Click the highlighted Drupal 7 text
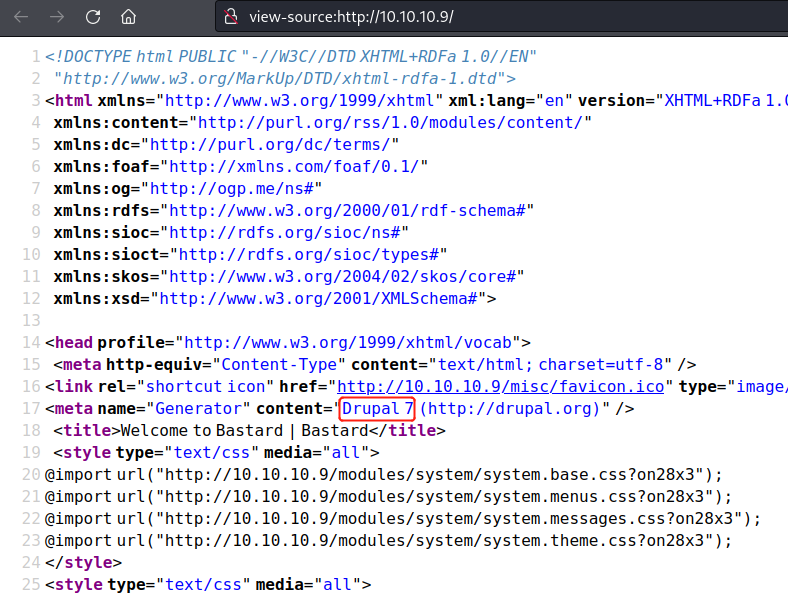 pos(378,408)
